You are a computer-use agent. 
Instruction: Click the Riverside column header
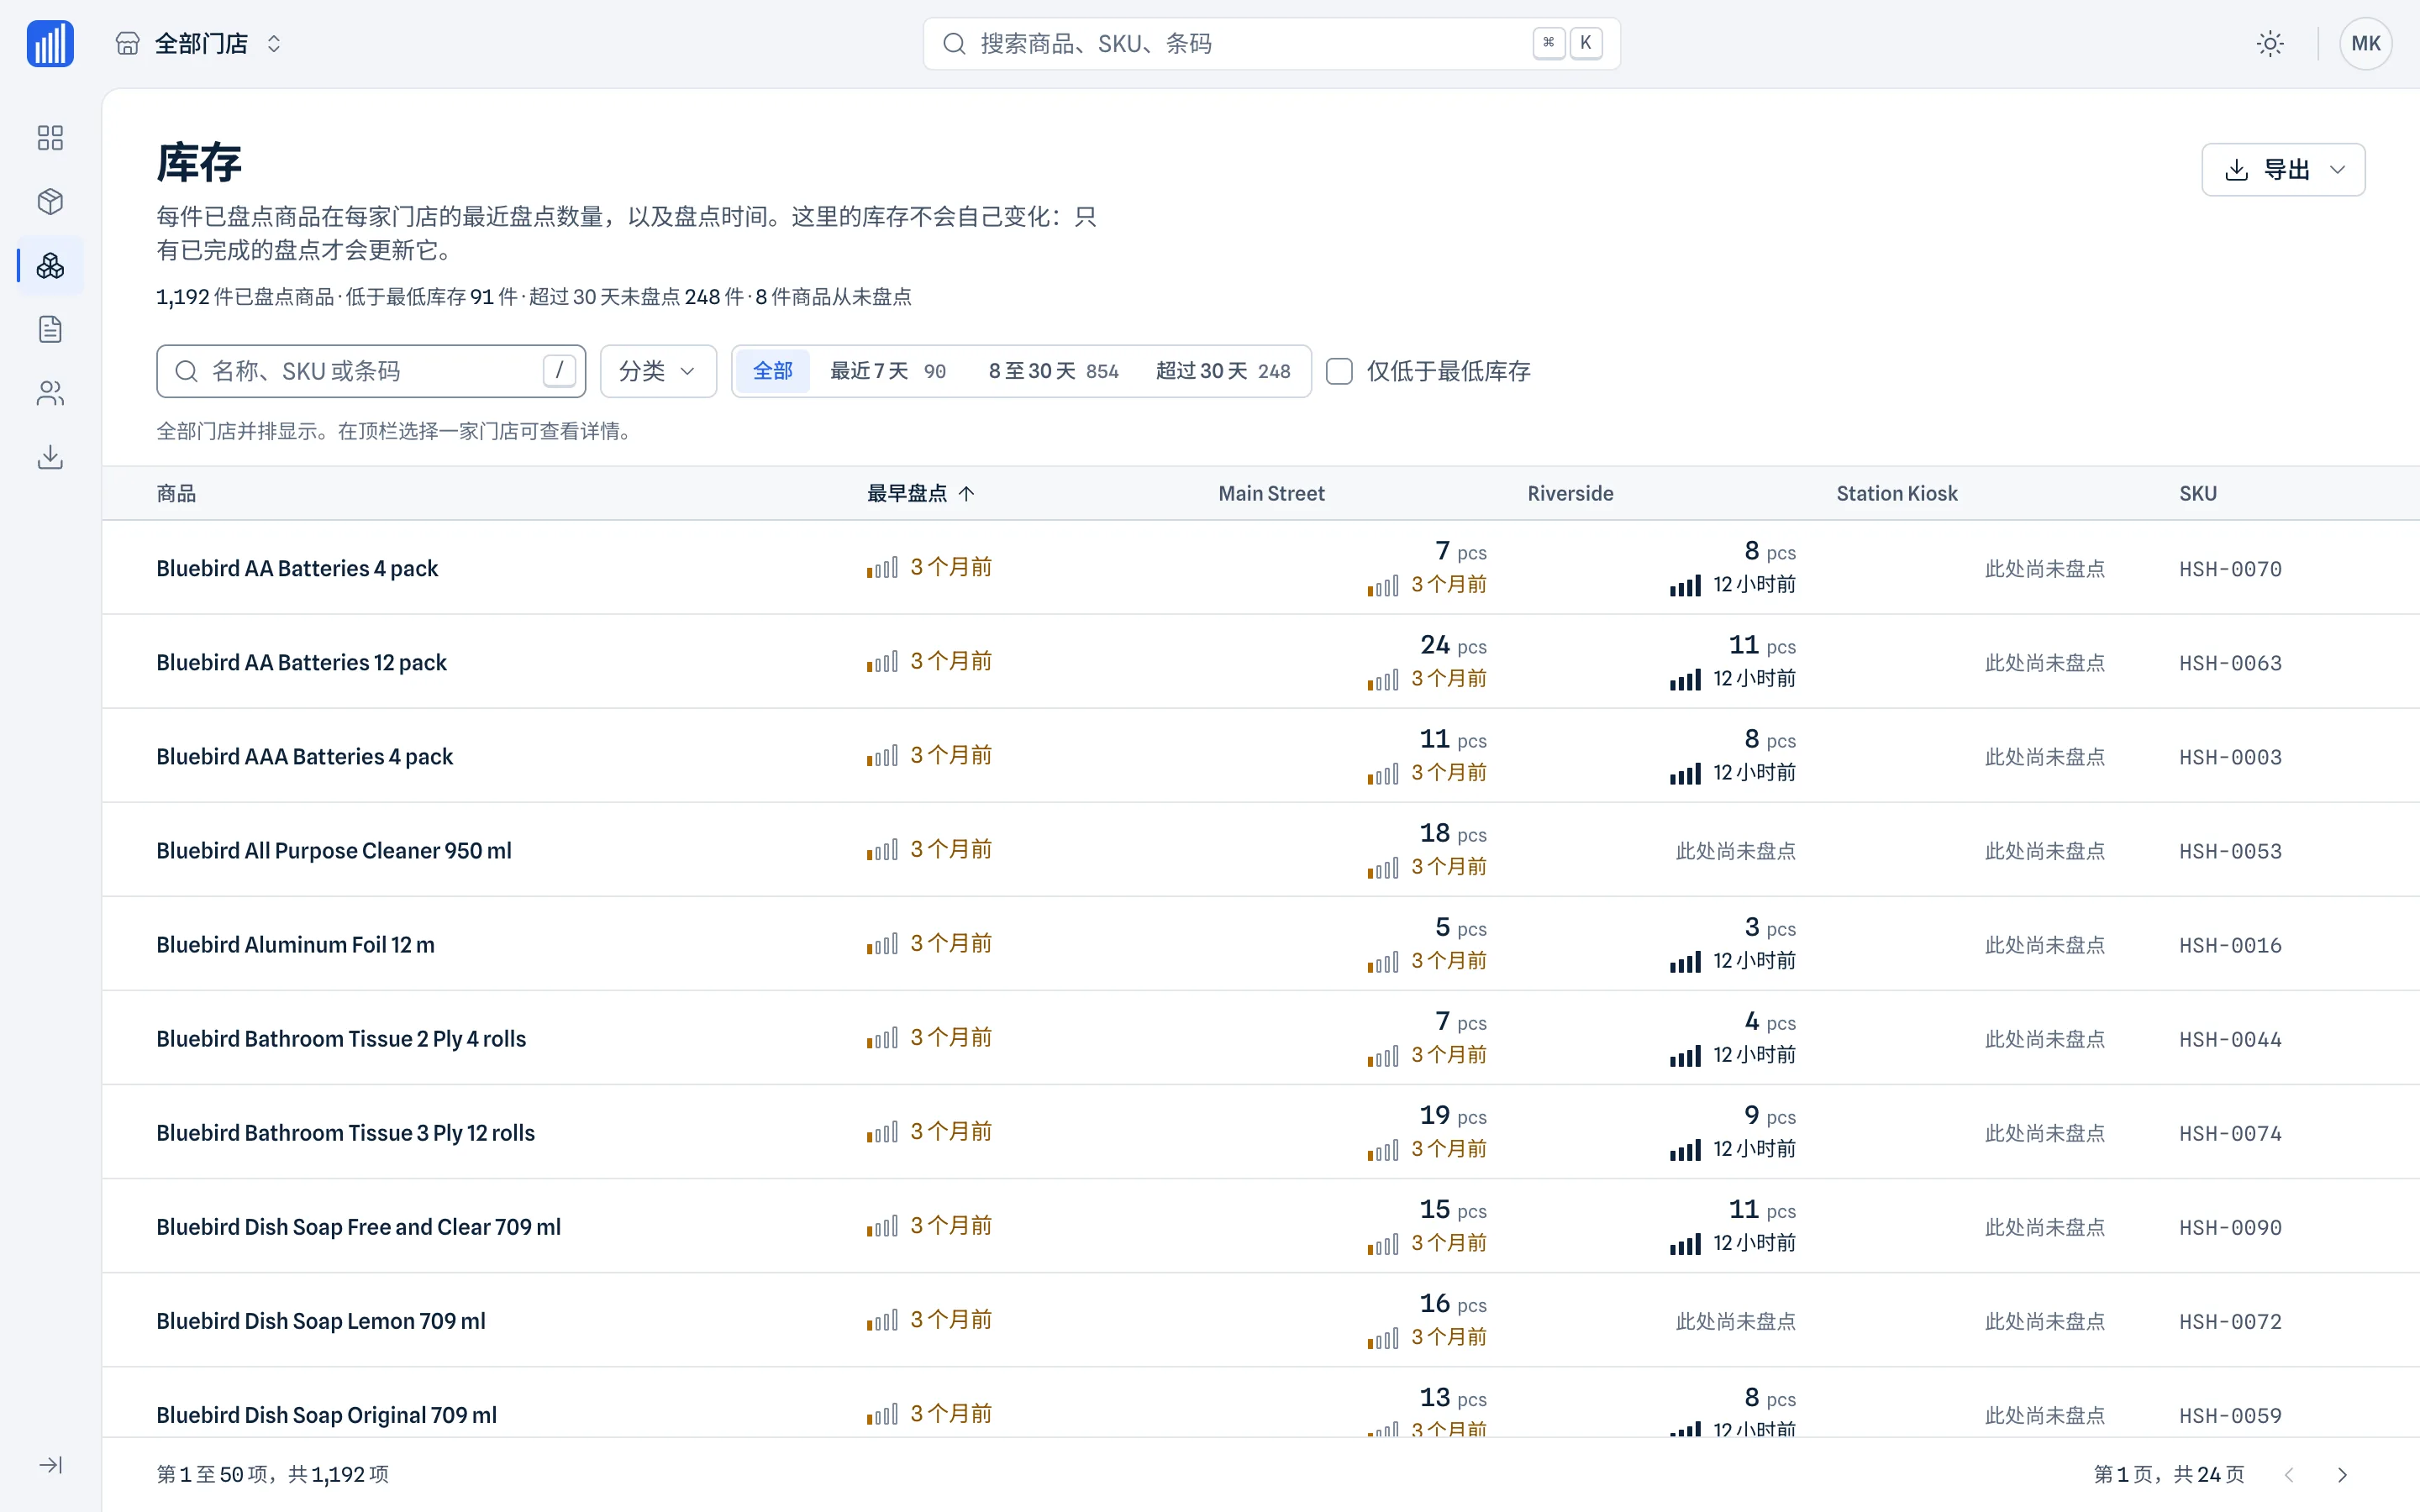point(1570,493)
